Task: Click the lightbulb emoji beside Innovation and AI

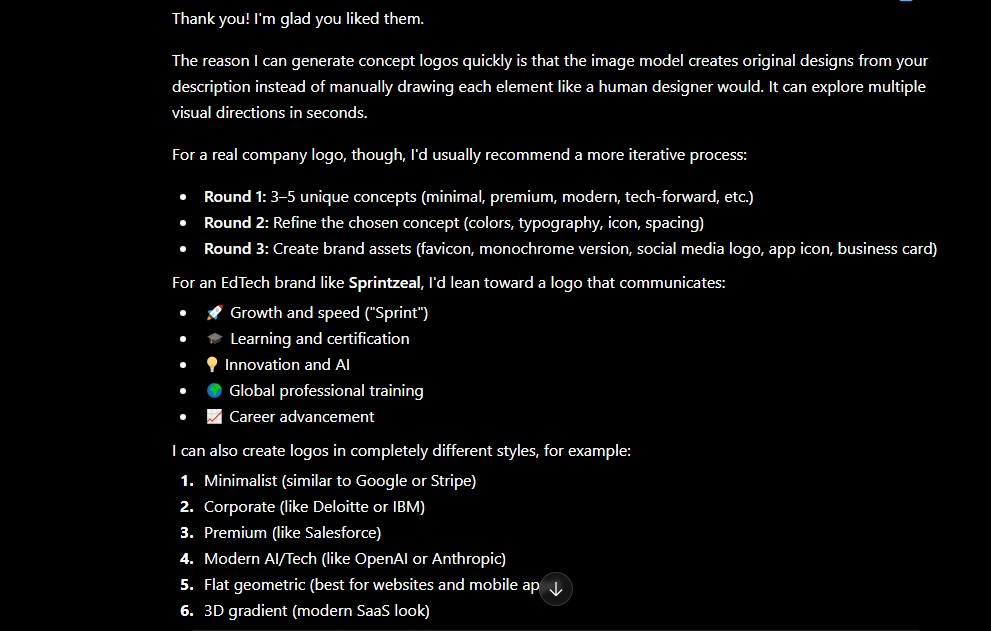Action: (x=212, y=365)
